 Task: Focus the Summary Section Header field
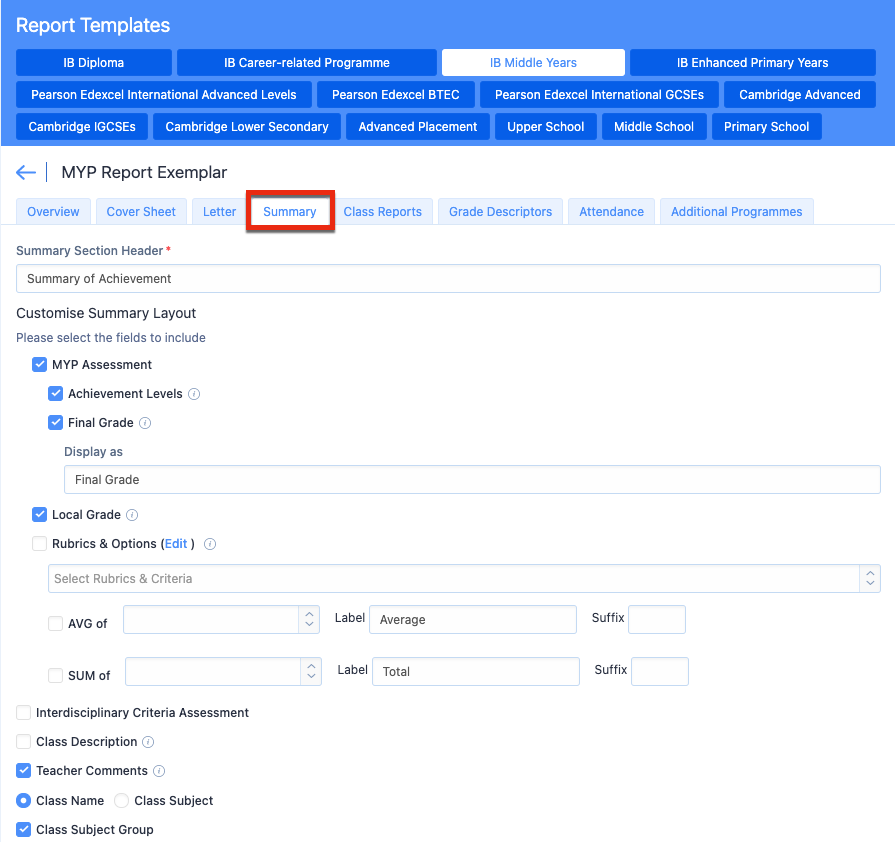(448, 279)
